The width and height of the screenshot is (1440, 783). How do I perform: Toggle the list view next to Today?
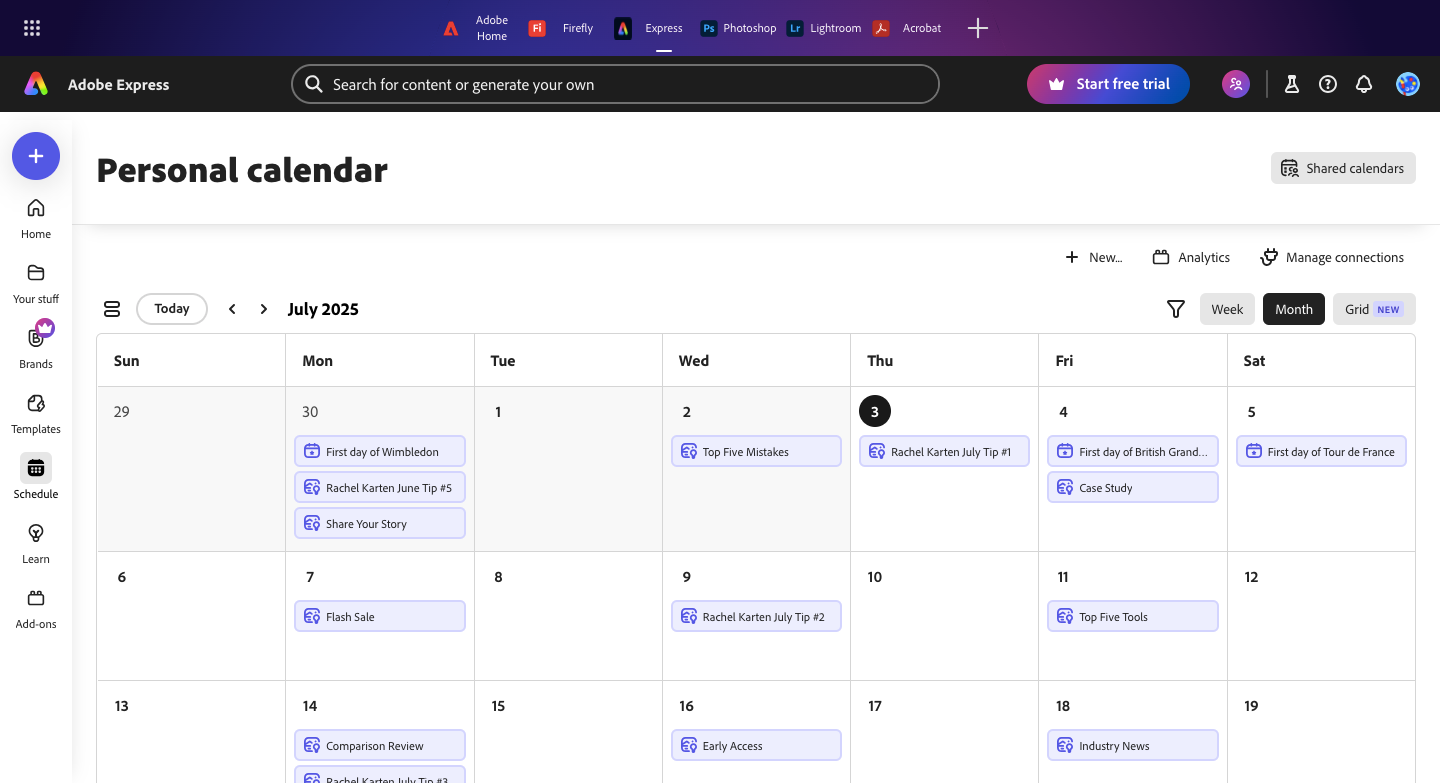pyautogui.click(x=111, y=309)
